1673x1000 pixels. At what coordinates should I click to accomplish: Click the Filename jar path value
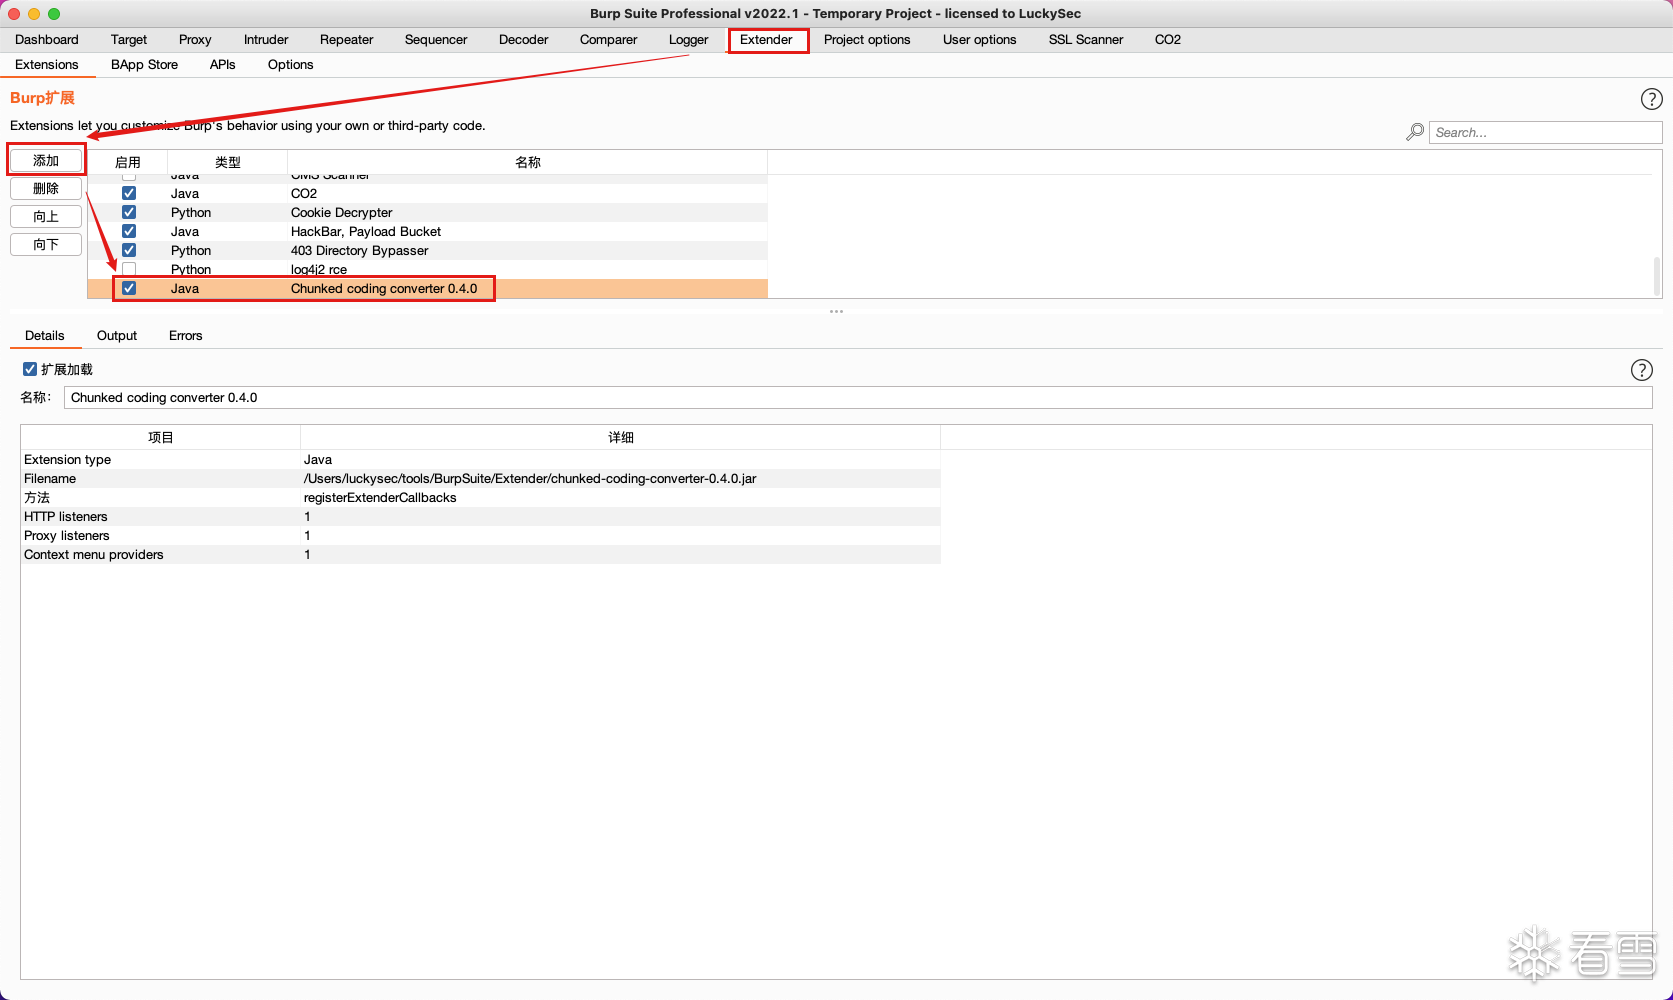coord(530,479)
